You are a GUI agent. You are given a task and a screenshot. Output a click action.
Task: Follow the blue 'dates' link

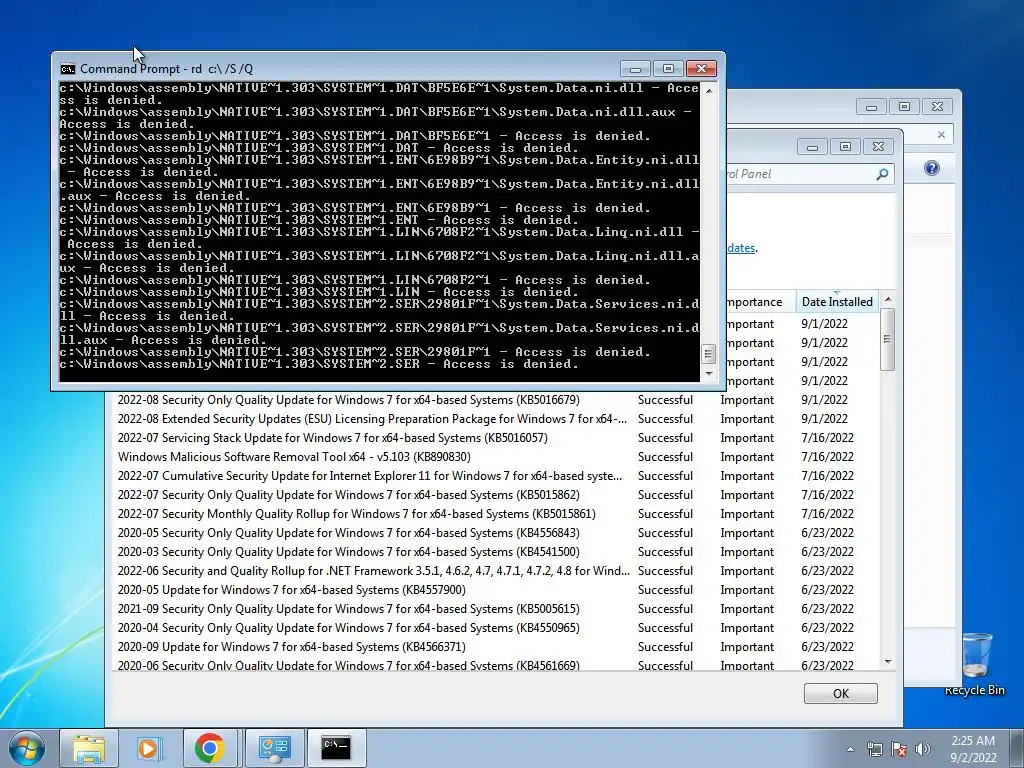(741, 248)
